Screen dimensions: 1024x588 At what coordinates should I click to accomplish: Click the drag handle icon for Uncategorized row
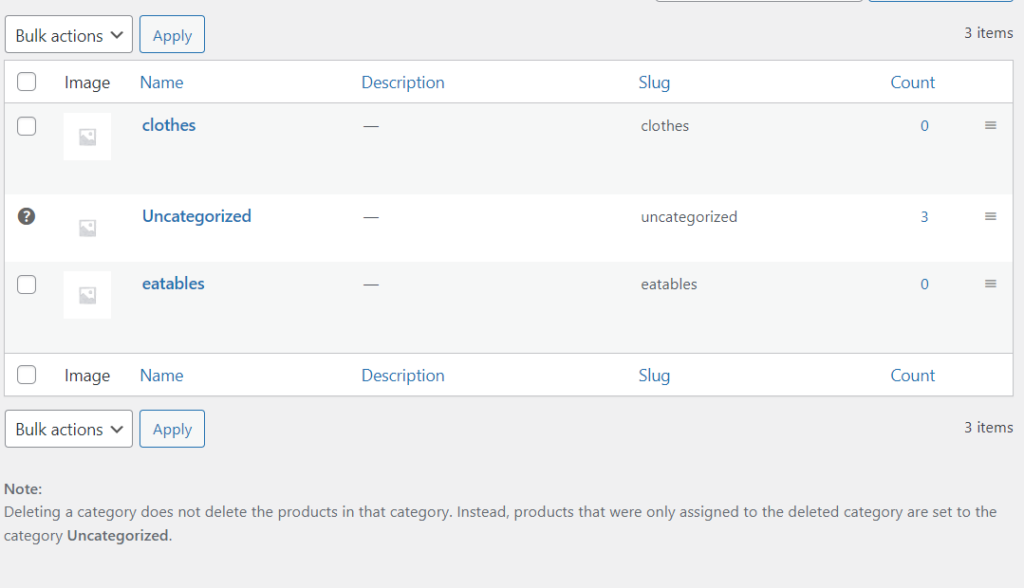point(990,217)
